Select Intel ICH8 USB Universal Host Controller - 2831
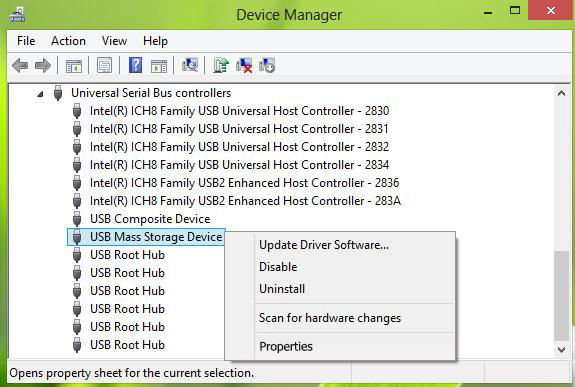 (x=239, y=129)
